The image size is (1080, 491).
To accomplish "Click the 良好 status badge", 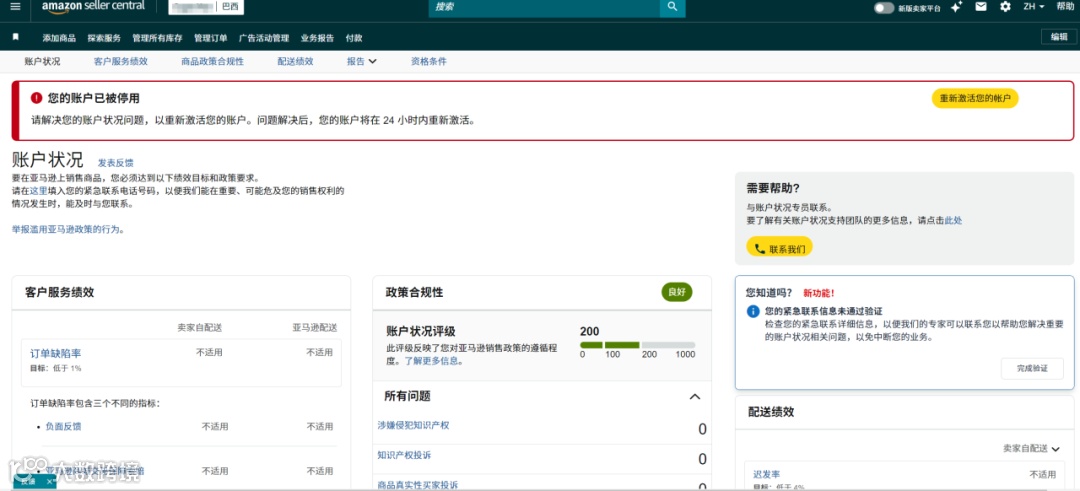I will pyautogui.click(x=676, y=292).
